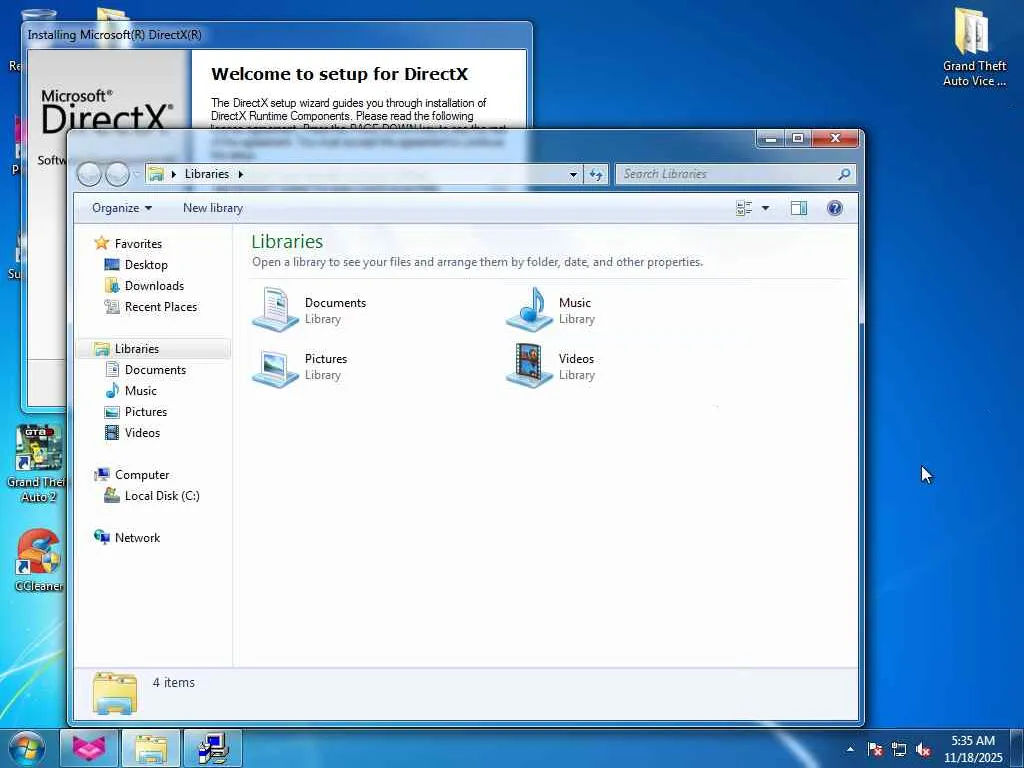
Task: Open Action Center flag icon
Action: point(875,750)
